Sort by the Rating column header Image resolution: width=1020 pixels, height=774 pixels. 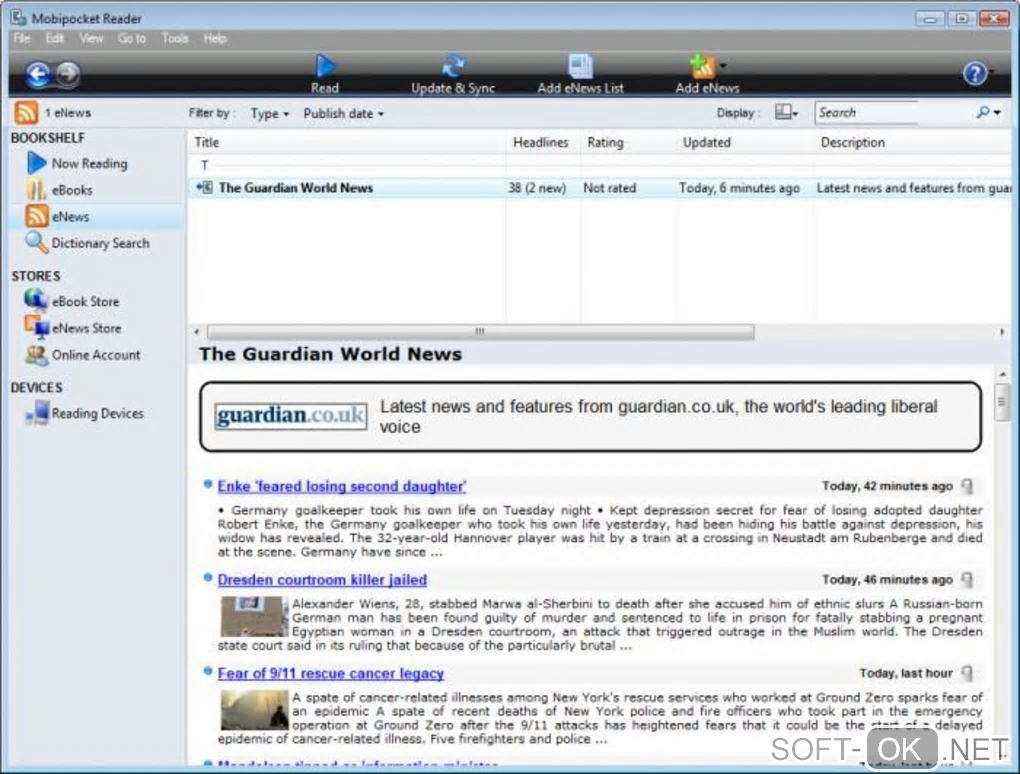tap(628, 142)
